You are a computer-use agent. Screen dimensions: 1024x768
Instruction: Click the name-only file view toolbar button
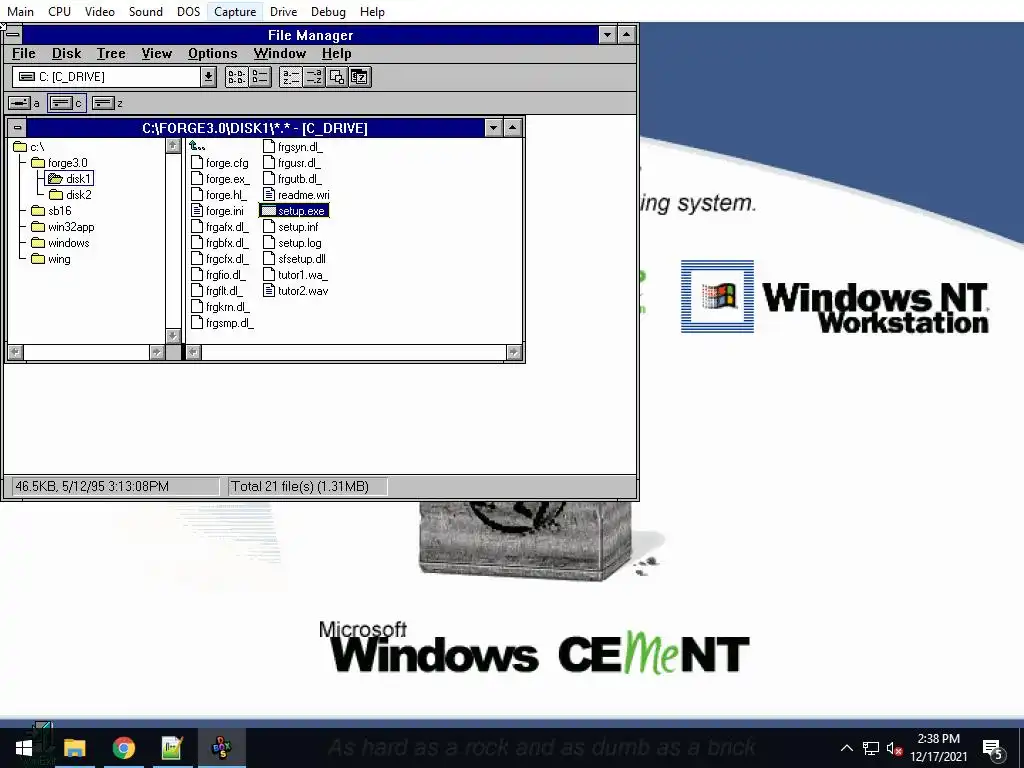coord(236,77)
